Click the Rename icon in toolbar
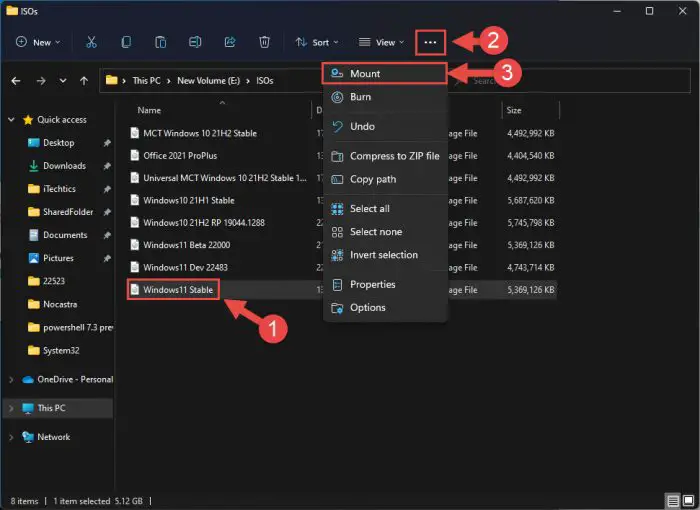This screenshot has width=700, height=510. (195, 42)
